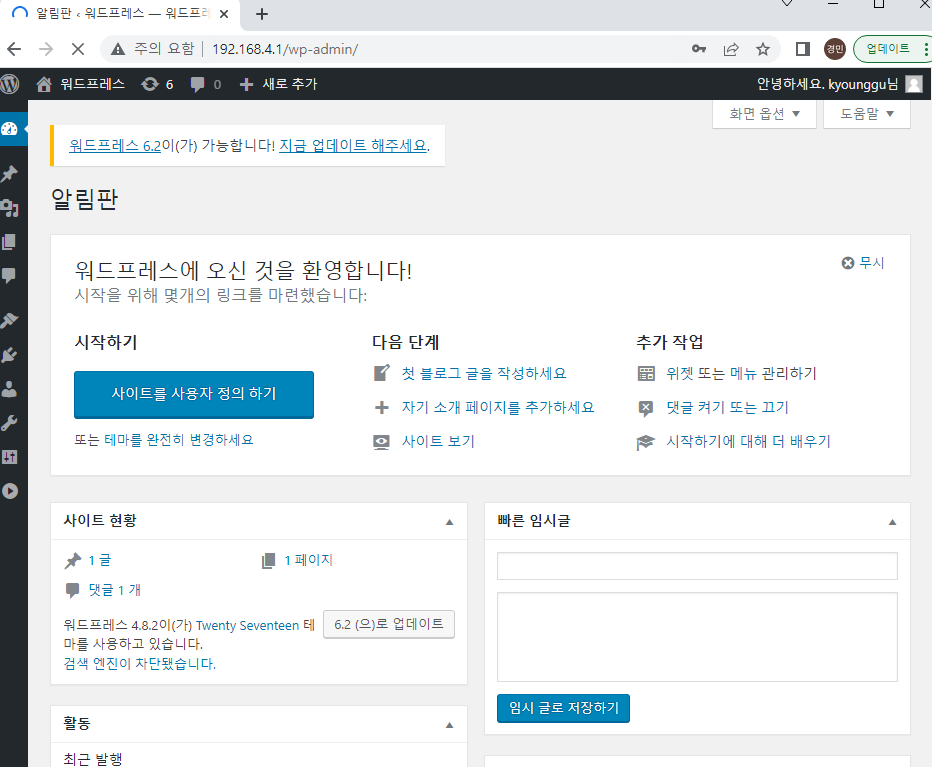Click 지금 업데이트 해주세요 link
The width and height of the screenshot is (932, 767).
tap(353, 146)
